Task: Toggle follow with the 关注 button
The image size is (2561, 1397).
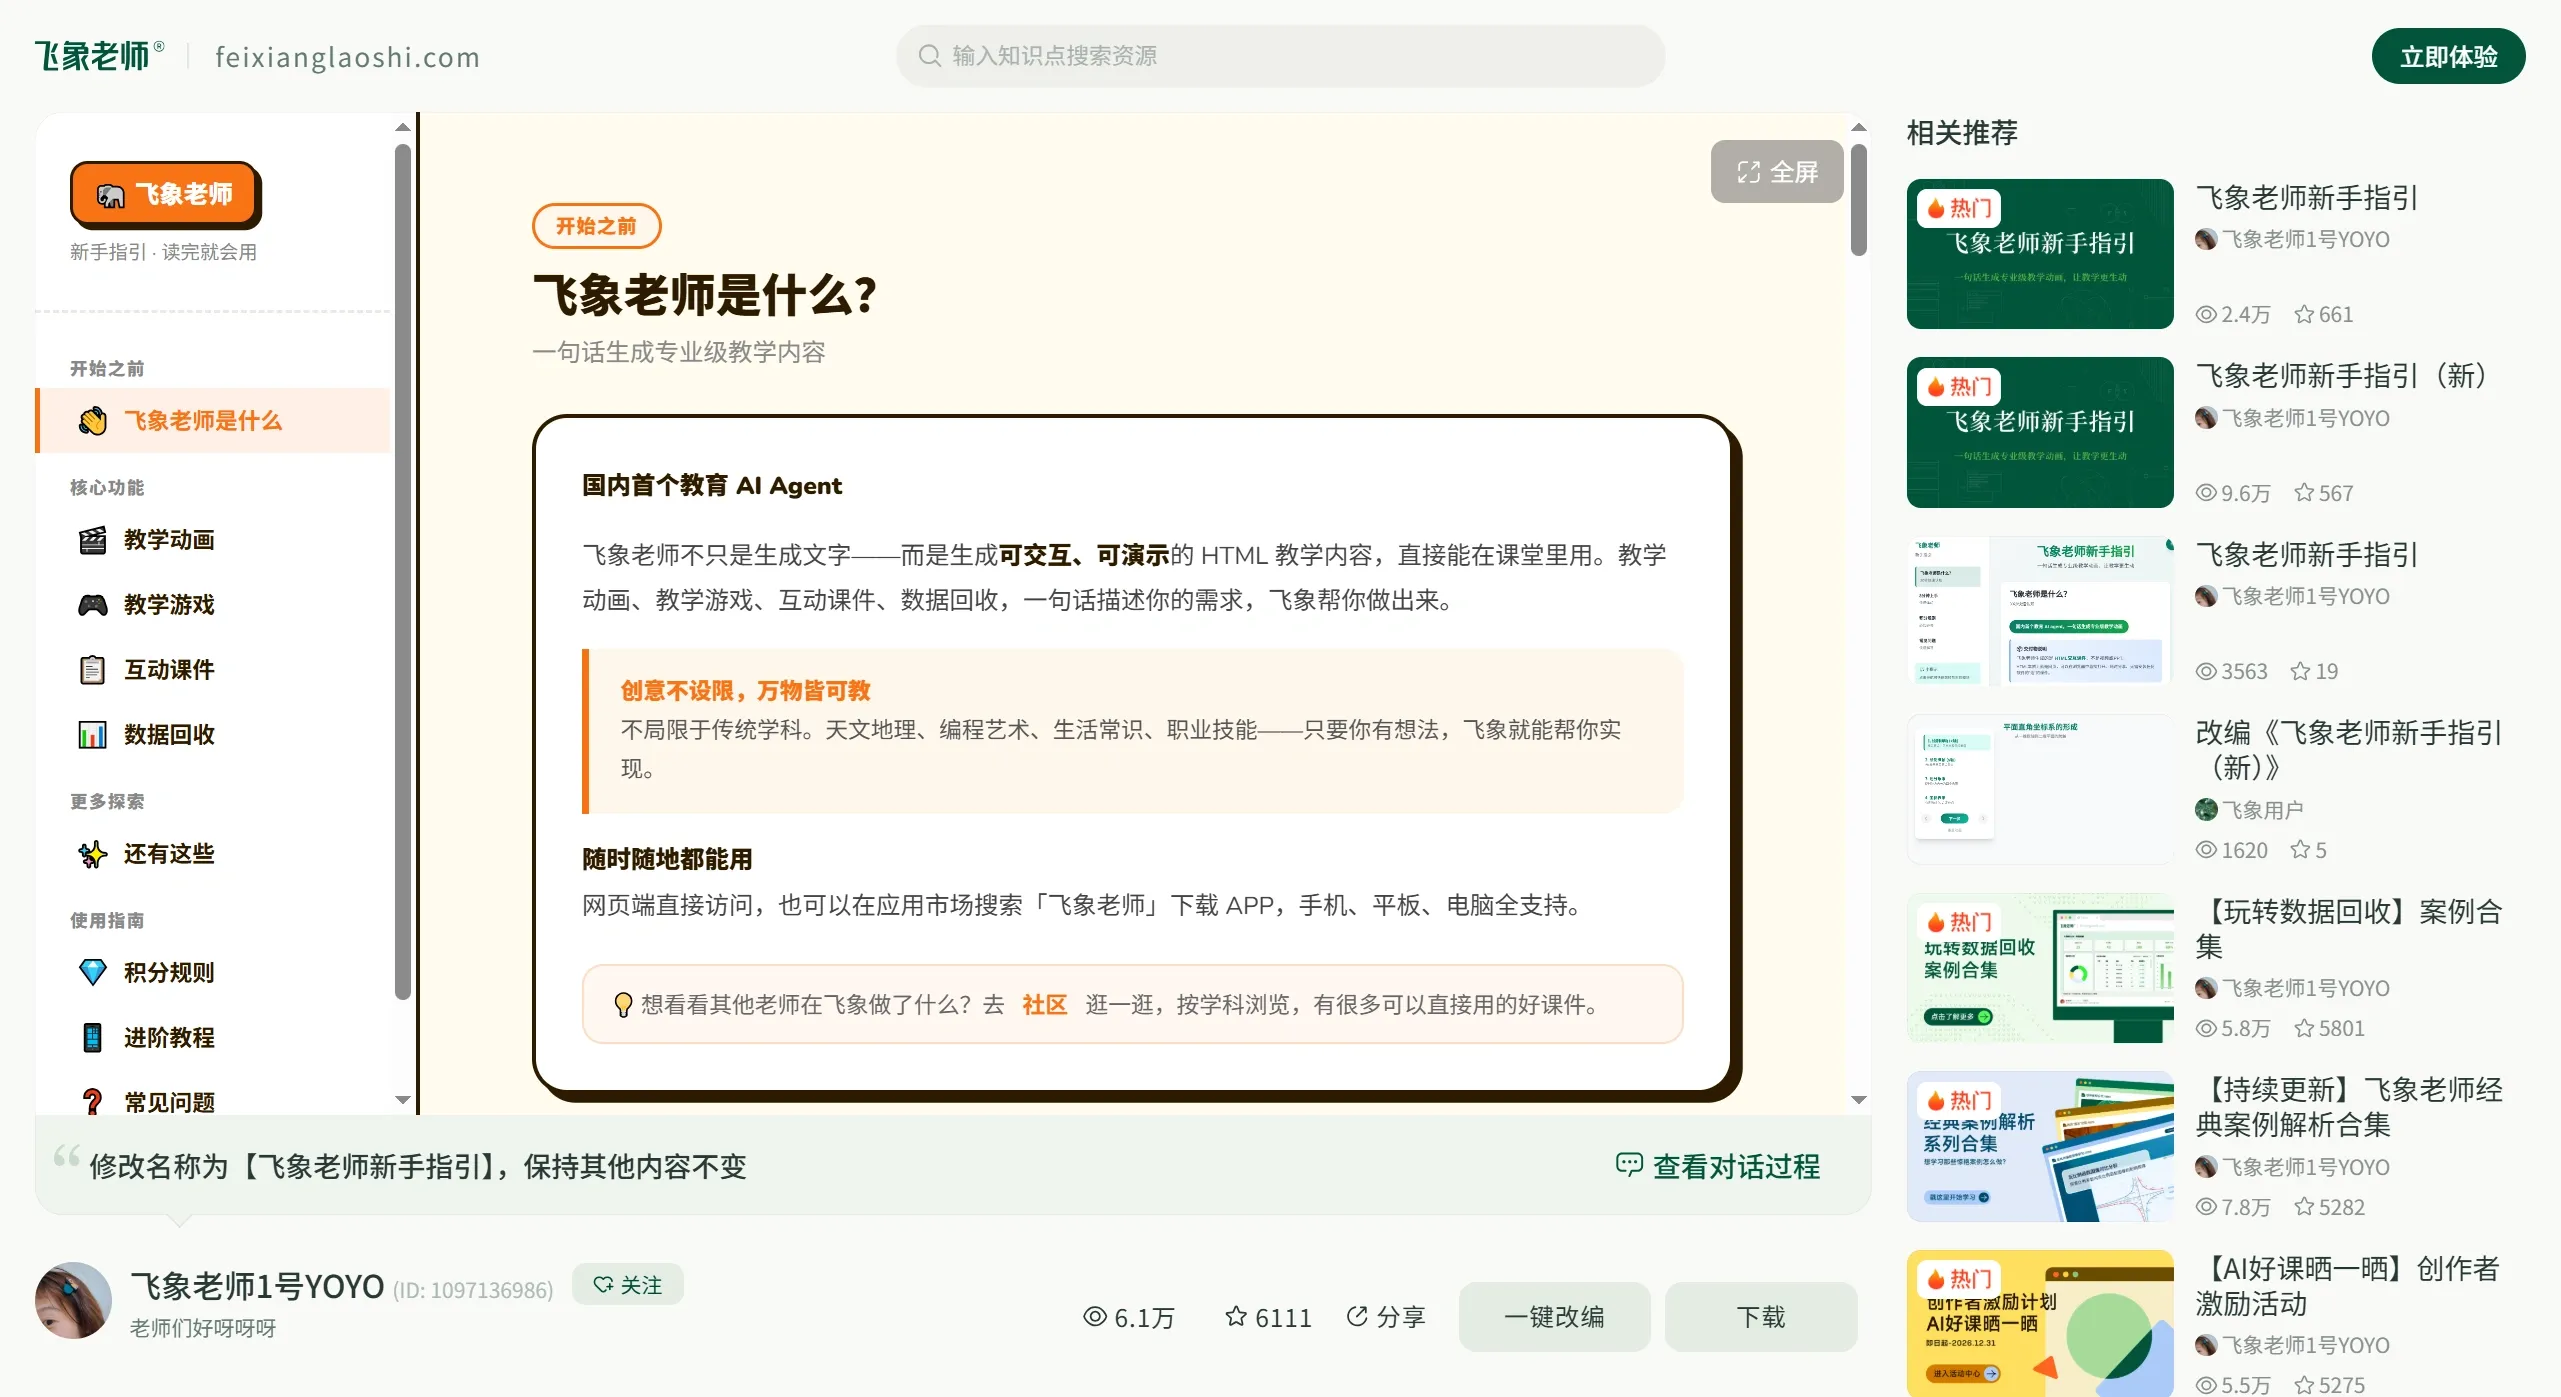Action: [x=628, y=1284]
